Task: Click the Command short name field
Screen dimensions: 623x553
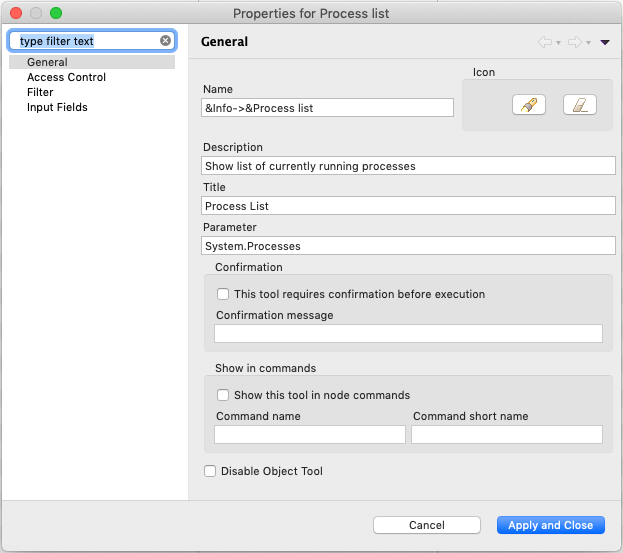Action: pyautogui.click(x=507, y=435)
